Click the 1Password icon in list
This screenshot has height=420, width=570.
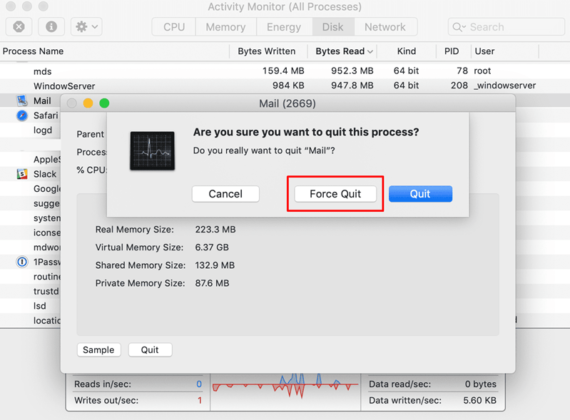coord(22,262)
